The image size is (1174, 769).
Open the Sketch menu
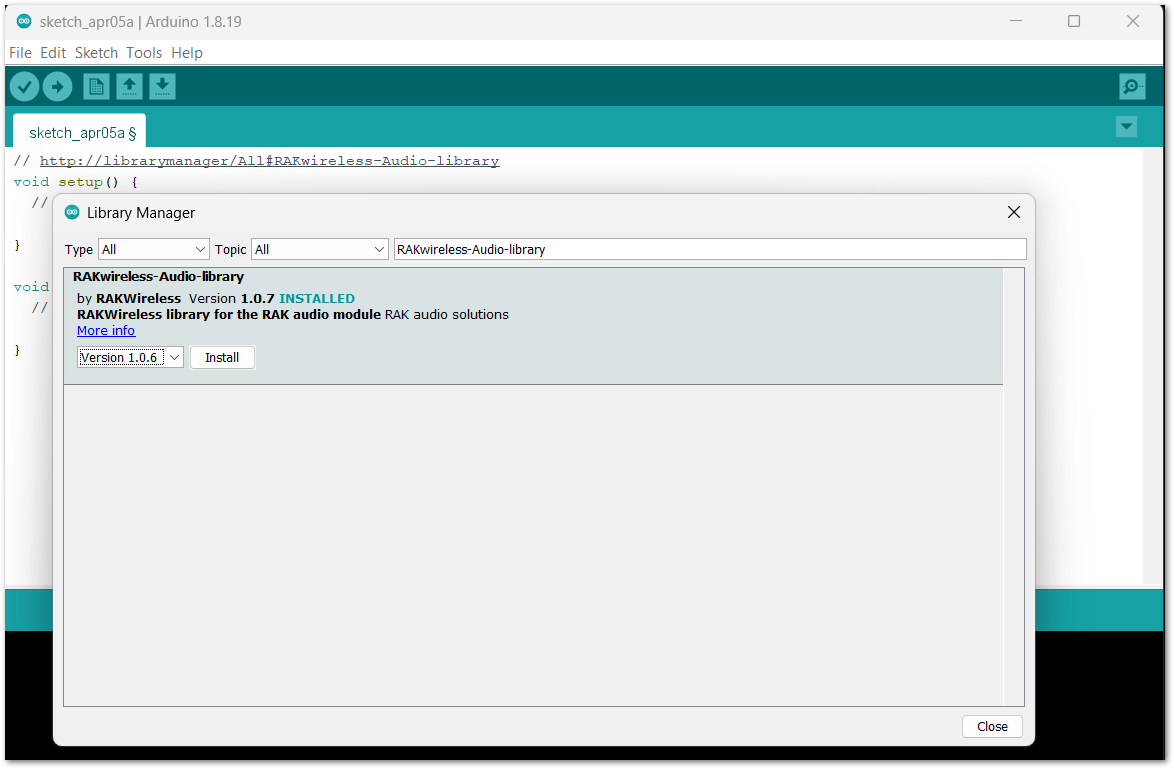96,53
